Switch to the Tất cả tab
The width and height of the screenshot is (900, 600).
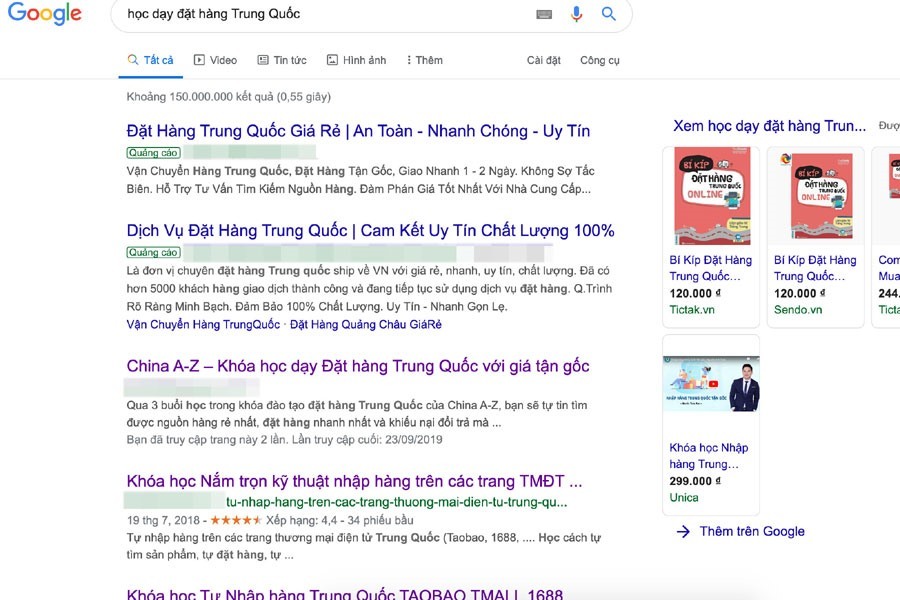point(150,60)
